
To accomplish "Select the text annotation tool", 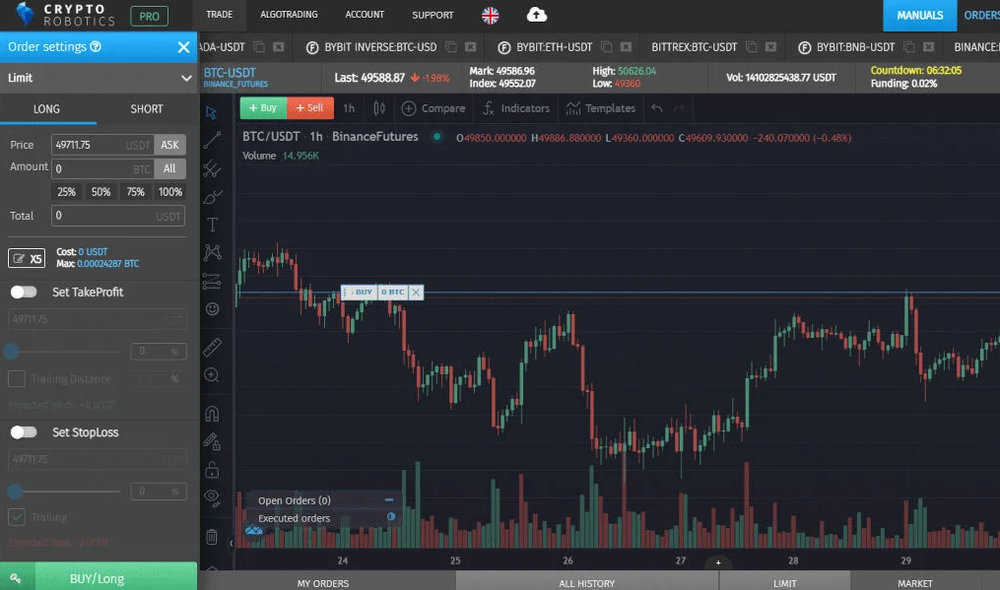I will click(x=212, y=225).
